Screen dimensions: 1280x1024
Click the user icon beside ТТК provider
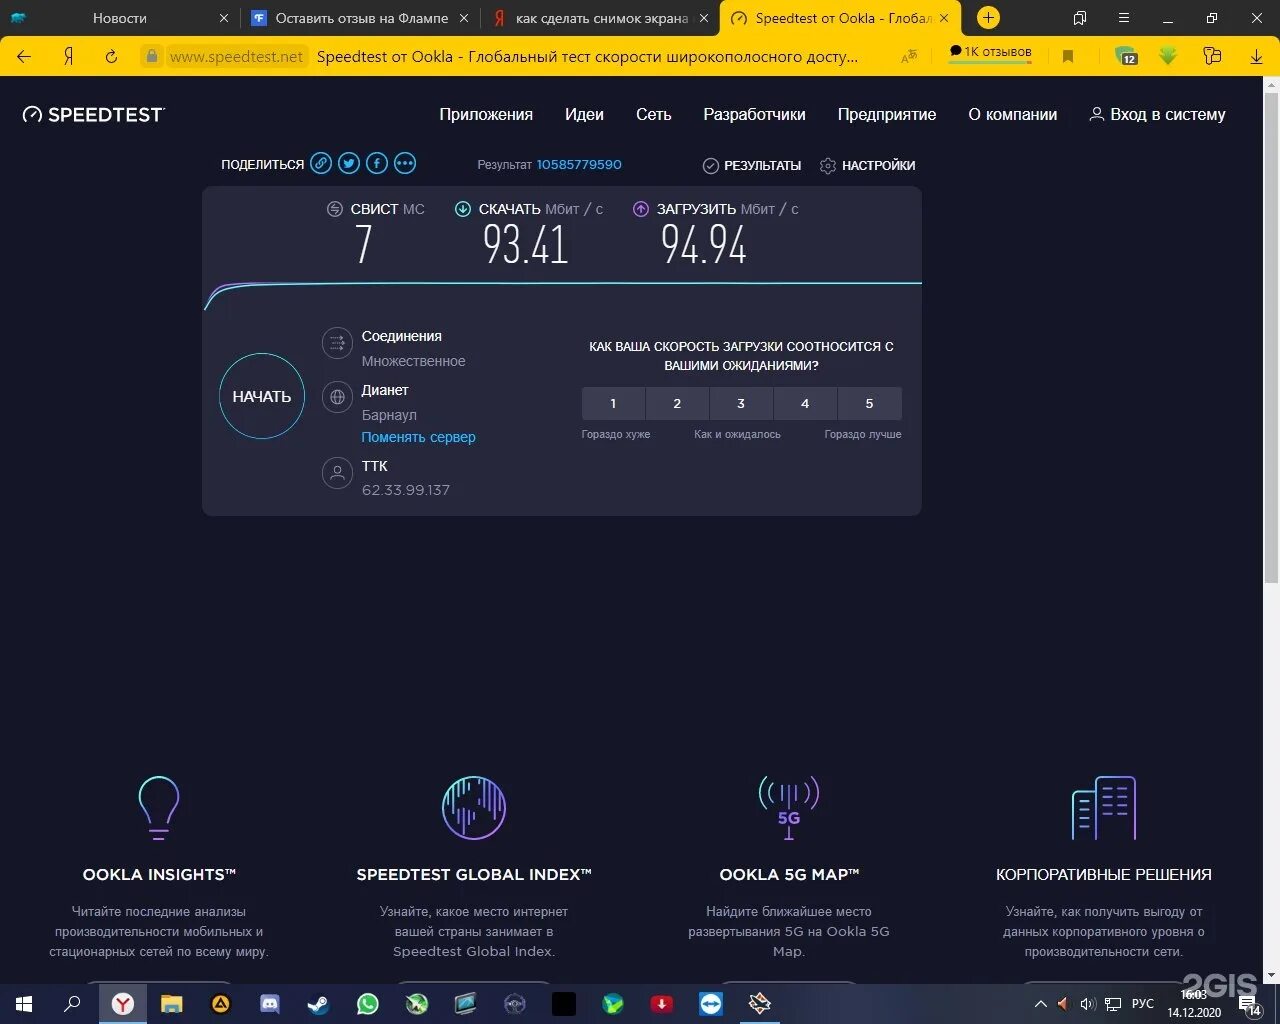pos(337,473)
